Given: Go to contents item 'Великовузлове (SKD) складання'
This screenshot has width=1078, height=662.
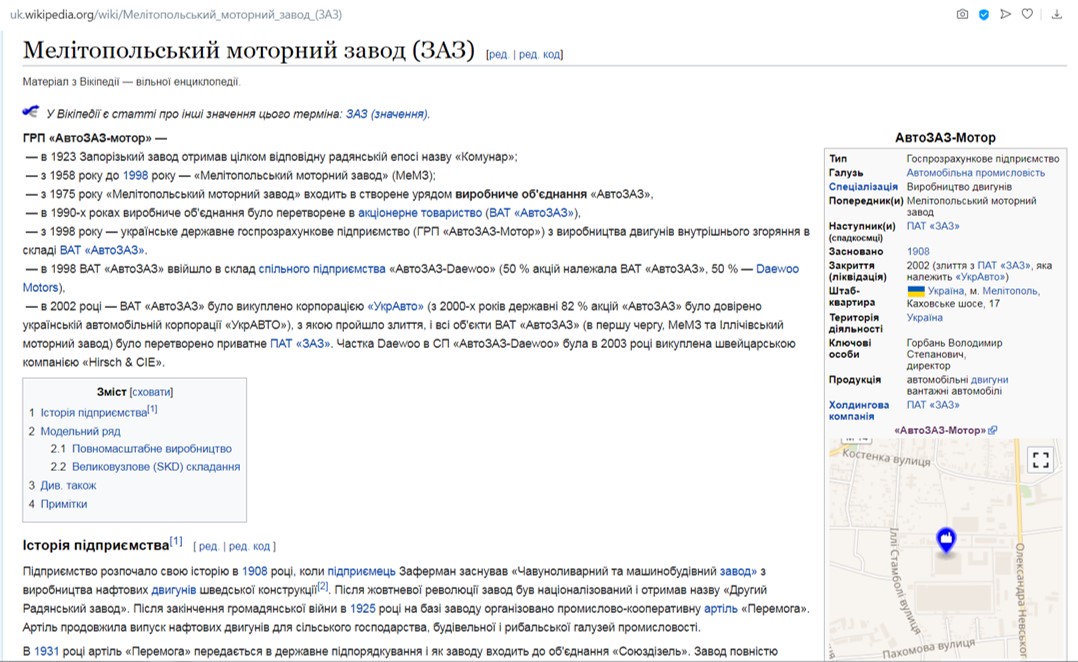Looking at the screenshot, I should click(156, 467).
